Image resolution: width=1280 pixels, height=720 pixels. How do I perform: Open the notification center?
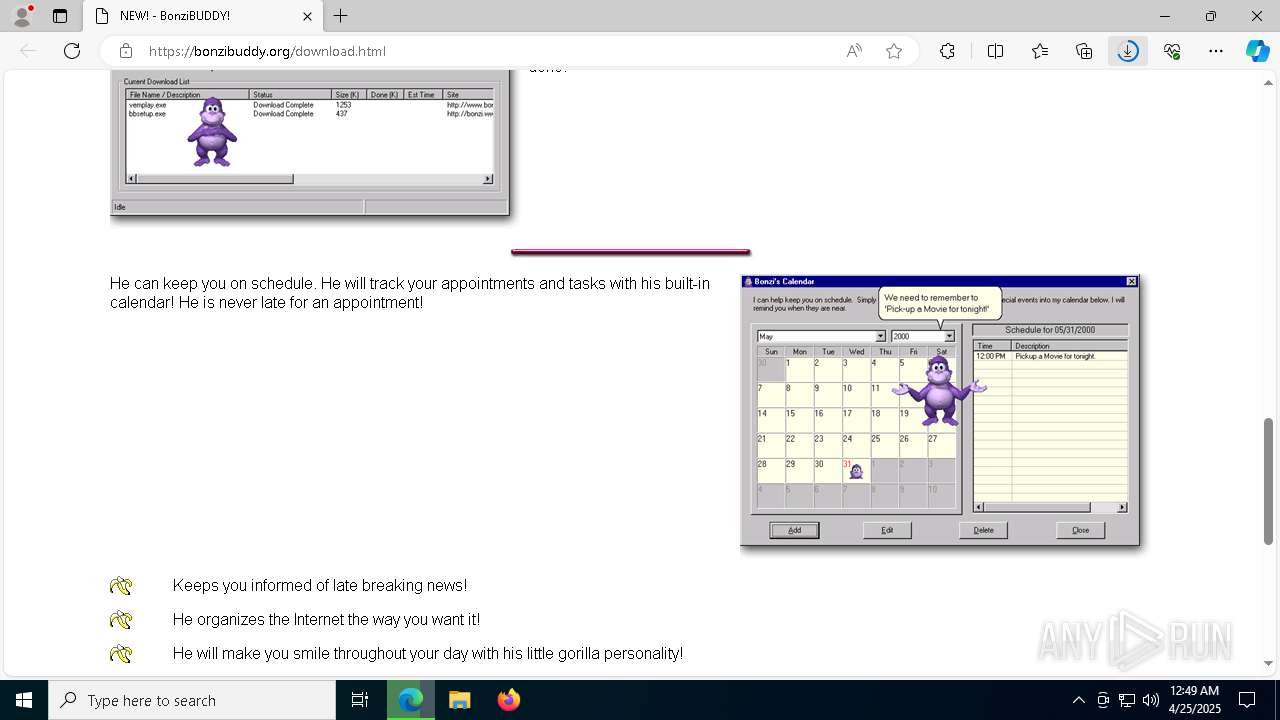(x=1247, y=700)
